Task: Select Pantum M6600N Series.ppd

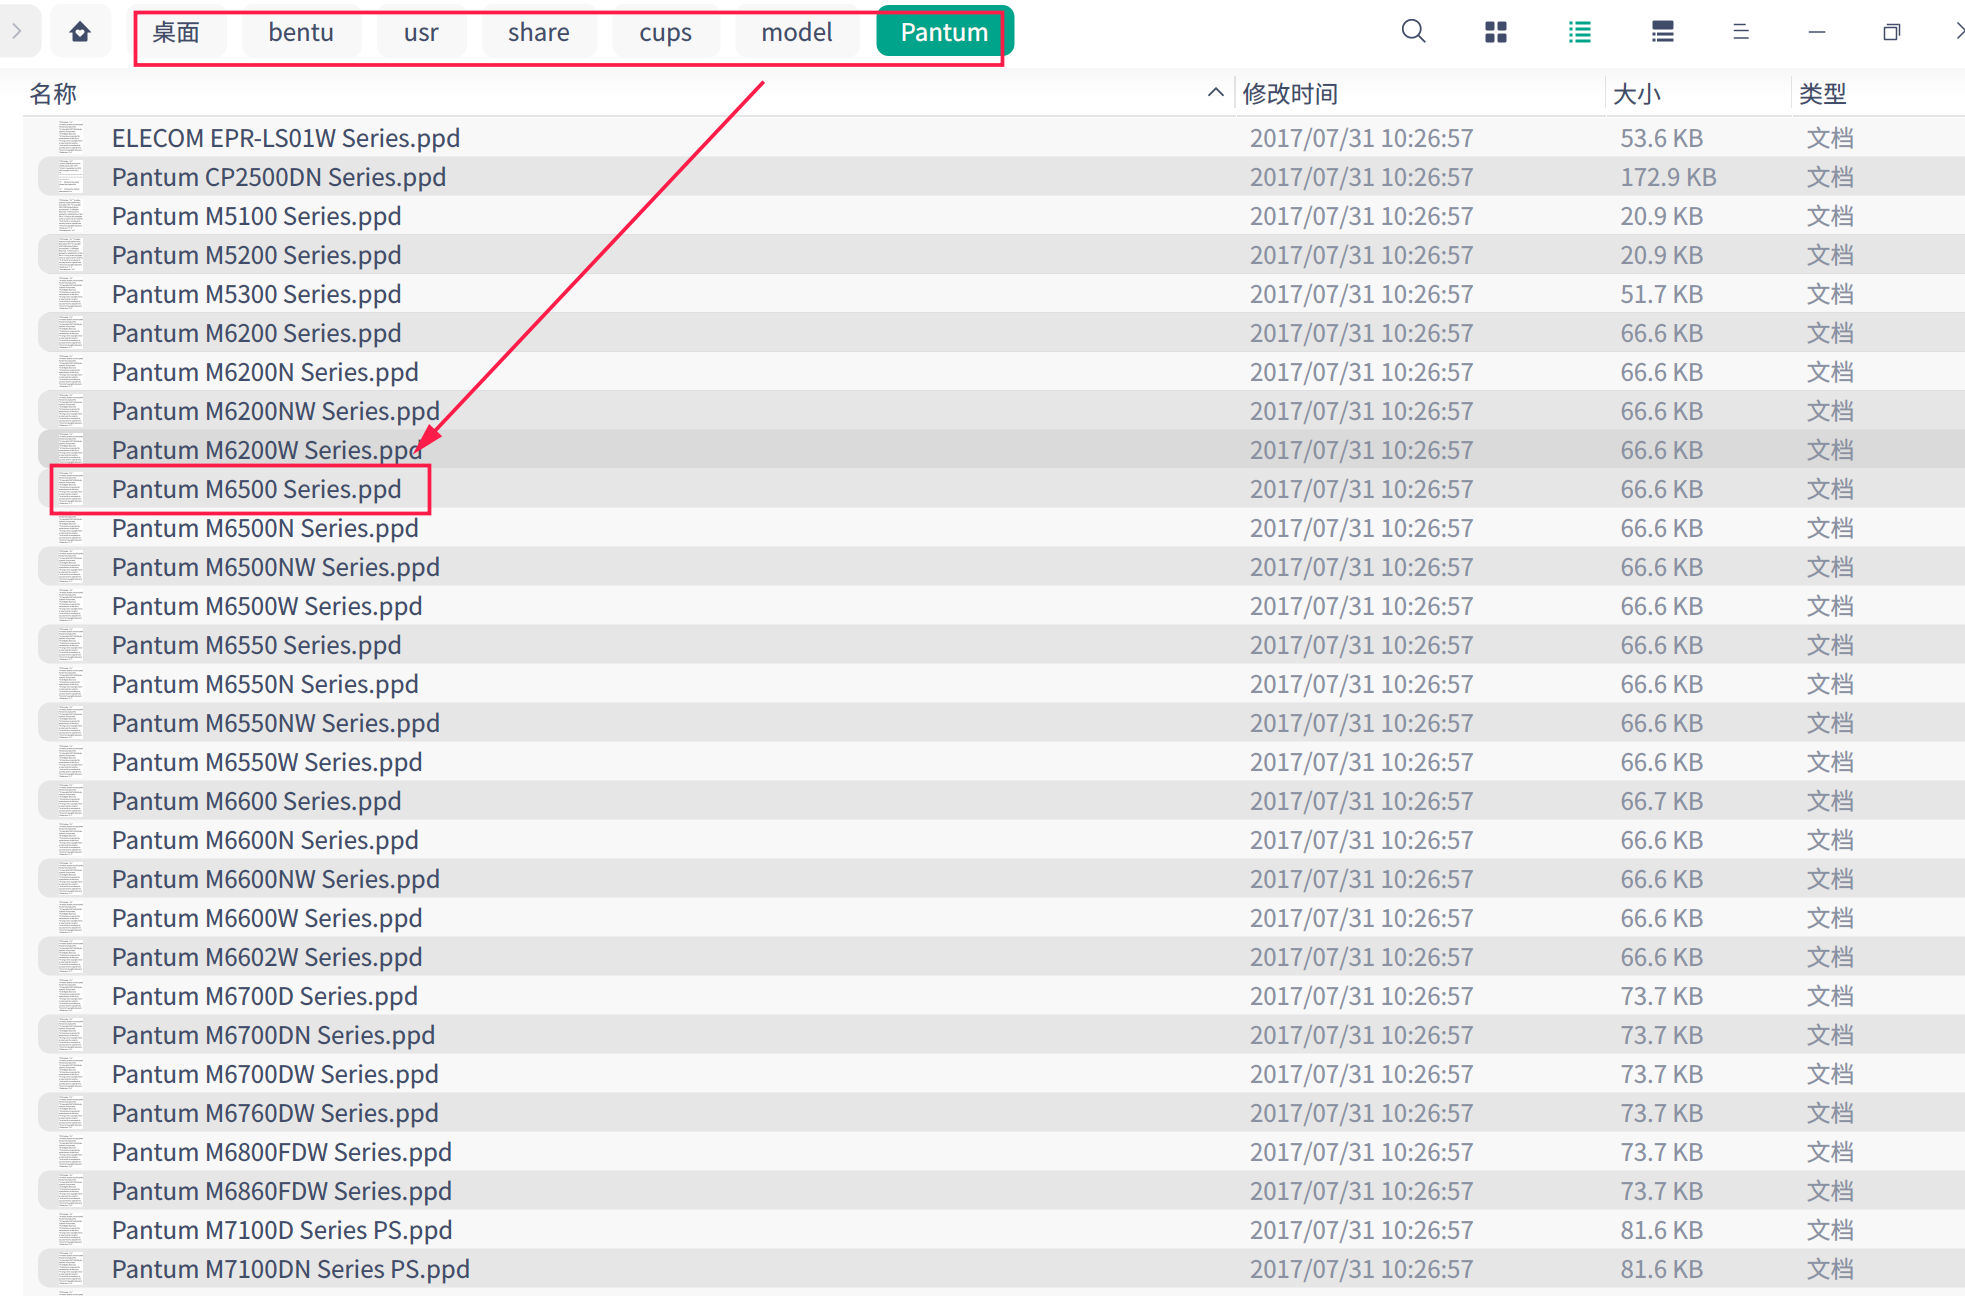Action: (x=265, y=840)
